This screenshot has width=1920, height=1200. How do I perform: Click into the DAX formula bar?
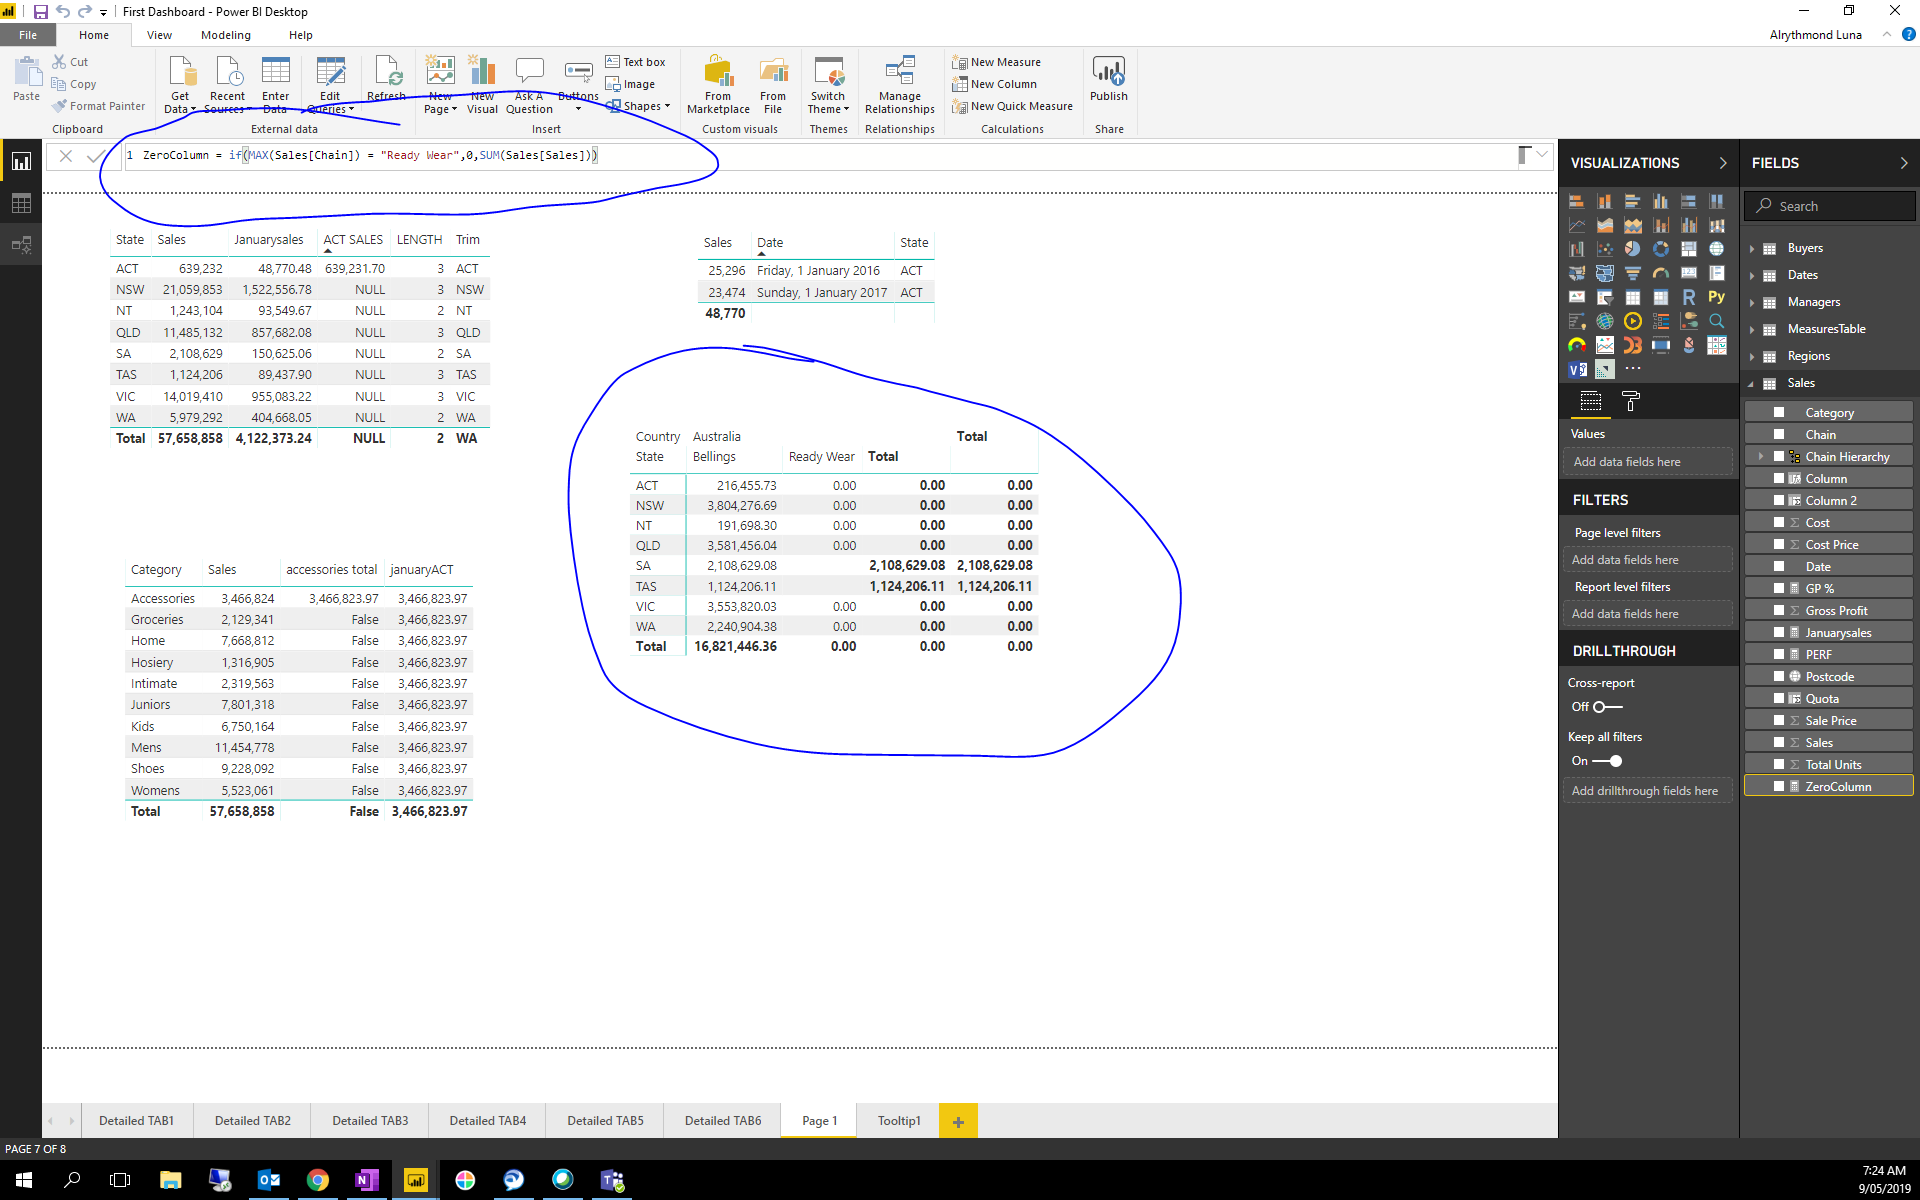pyautogui.click(x=820, y=156)
